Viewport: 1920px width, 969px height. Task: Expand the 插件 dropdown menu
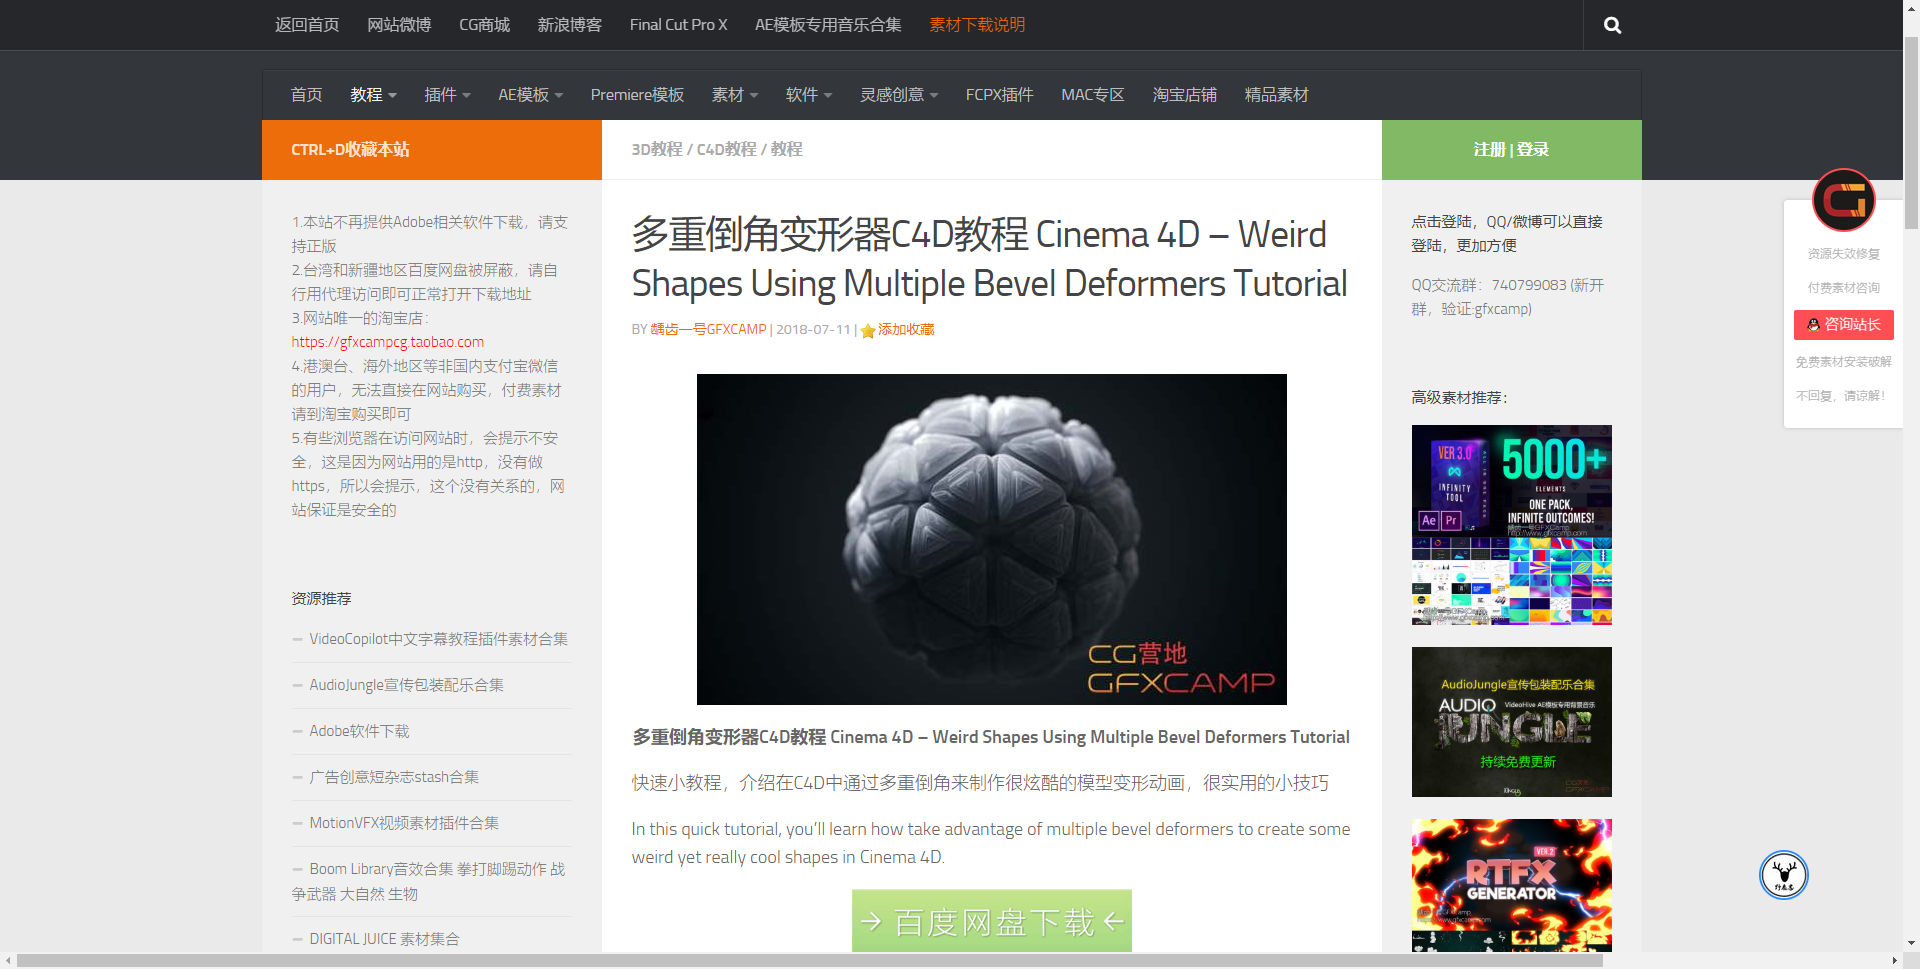pos(447,95)
